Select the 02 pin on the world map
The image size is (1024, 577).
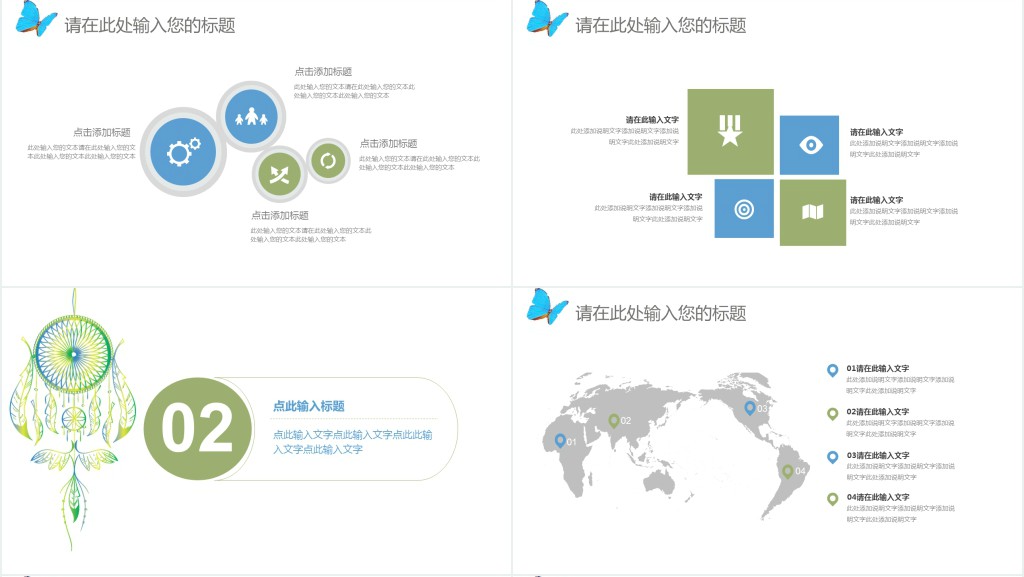(x=614, y=420)
